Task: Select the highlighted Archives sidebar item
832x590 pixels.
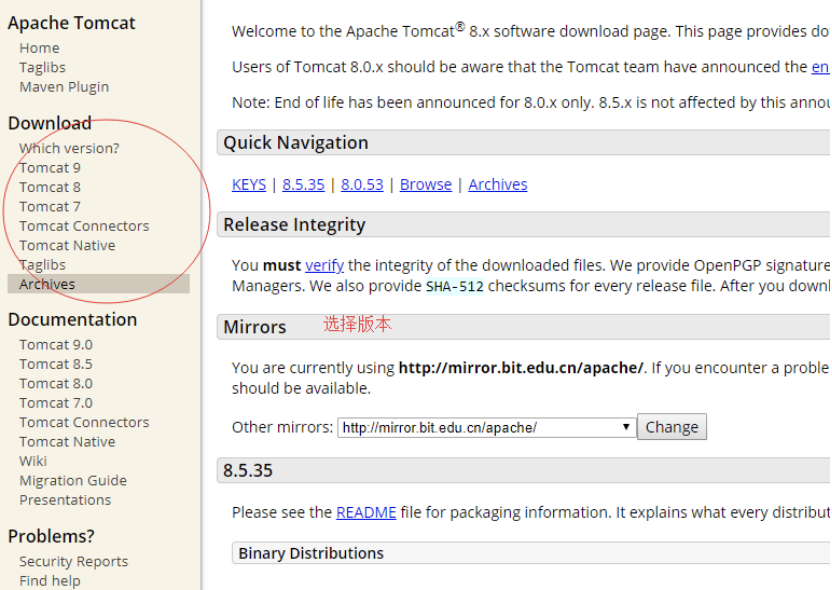Action: point(99,284)
